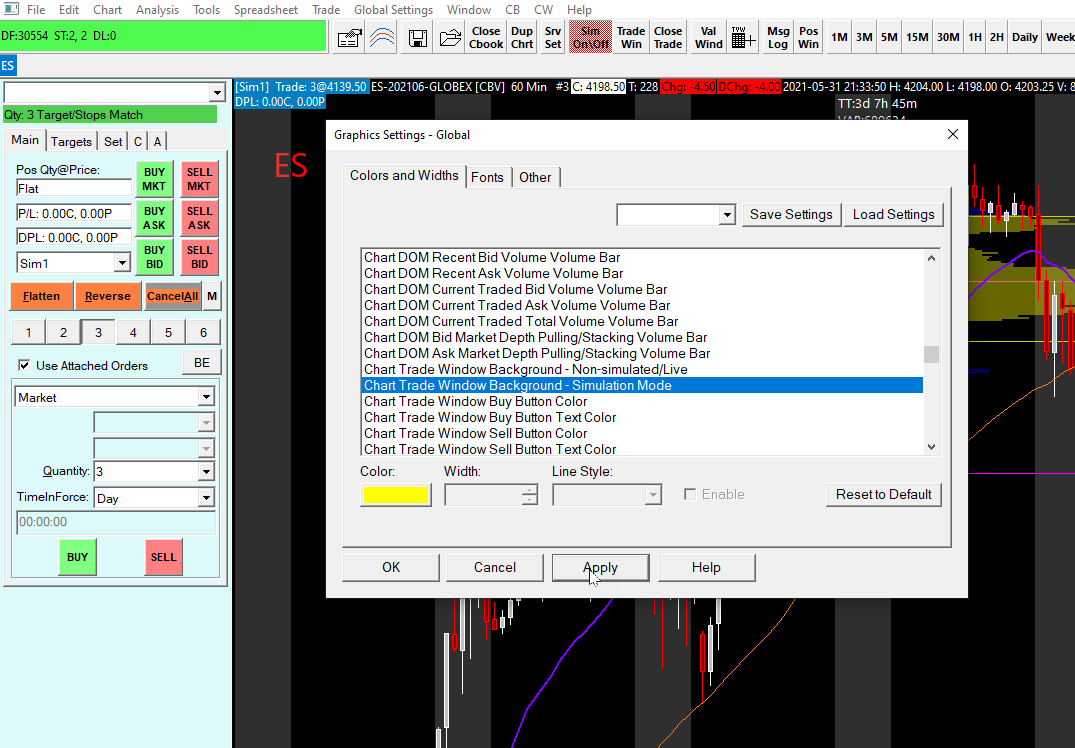
Task: Click the orange Flatten button
Action: click(41, 296)
